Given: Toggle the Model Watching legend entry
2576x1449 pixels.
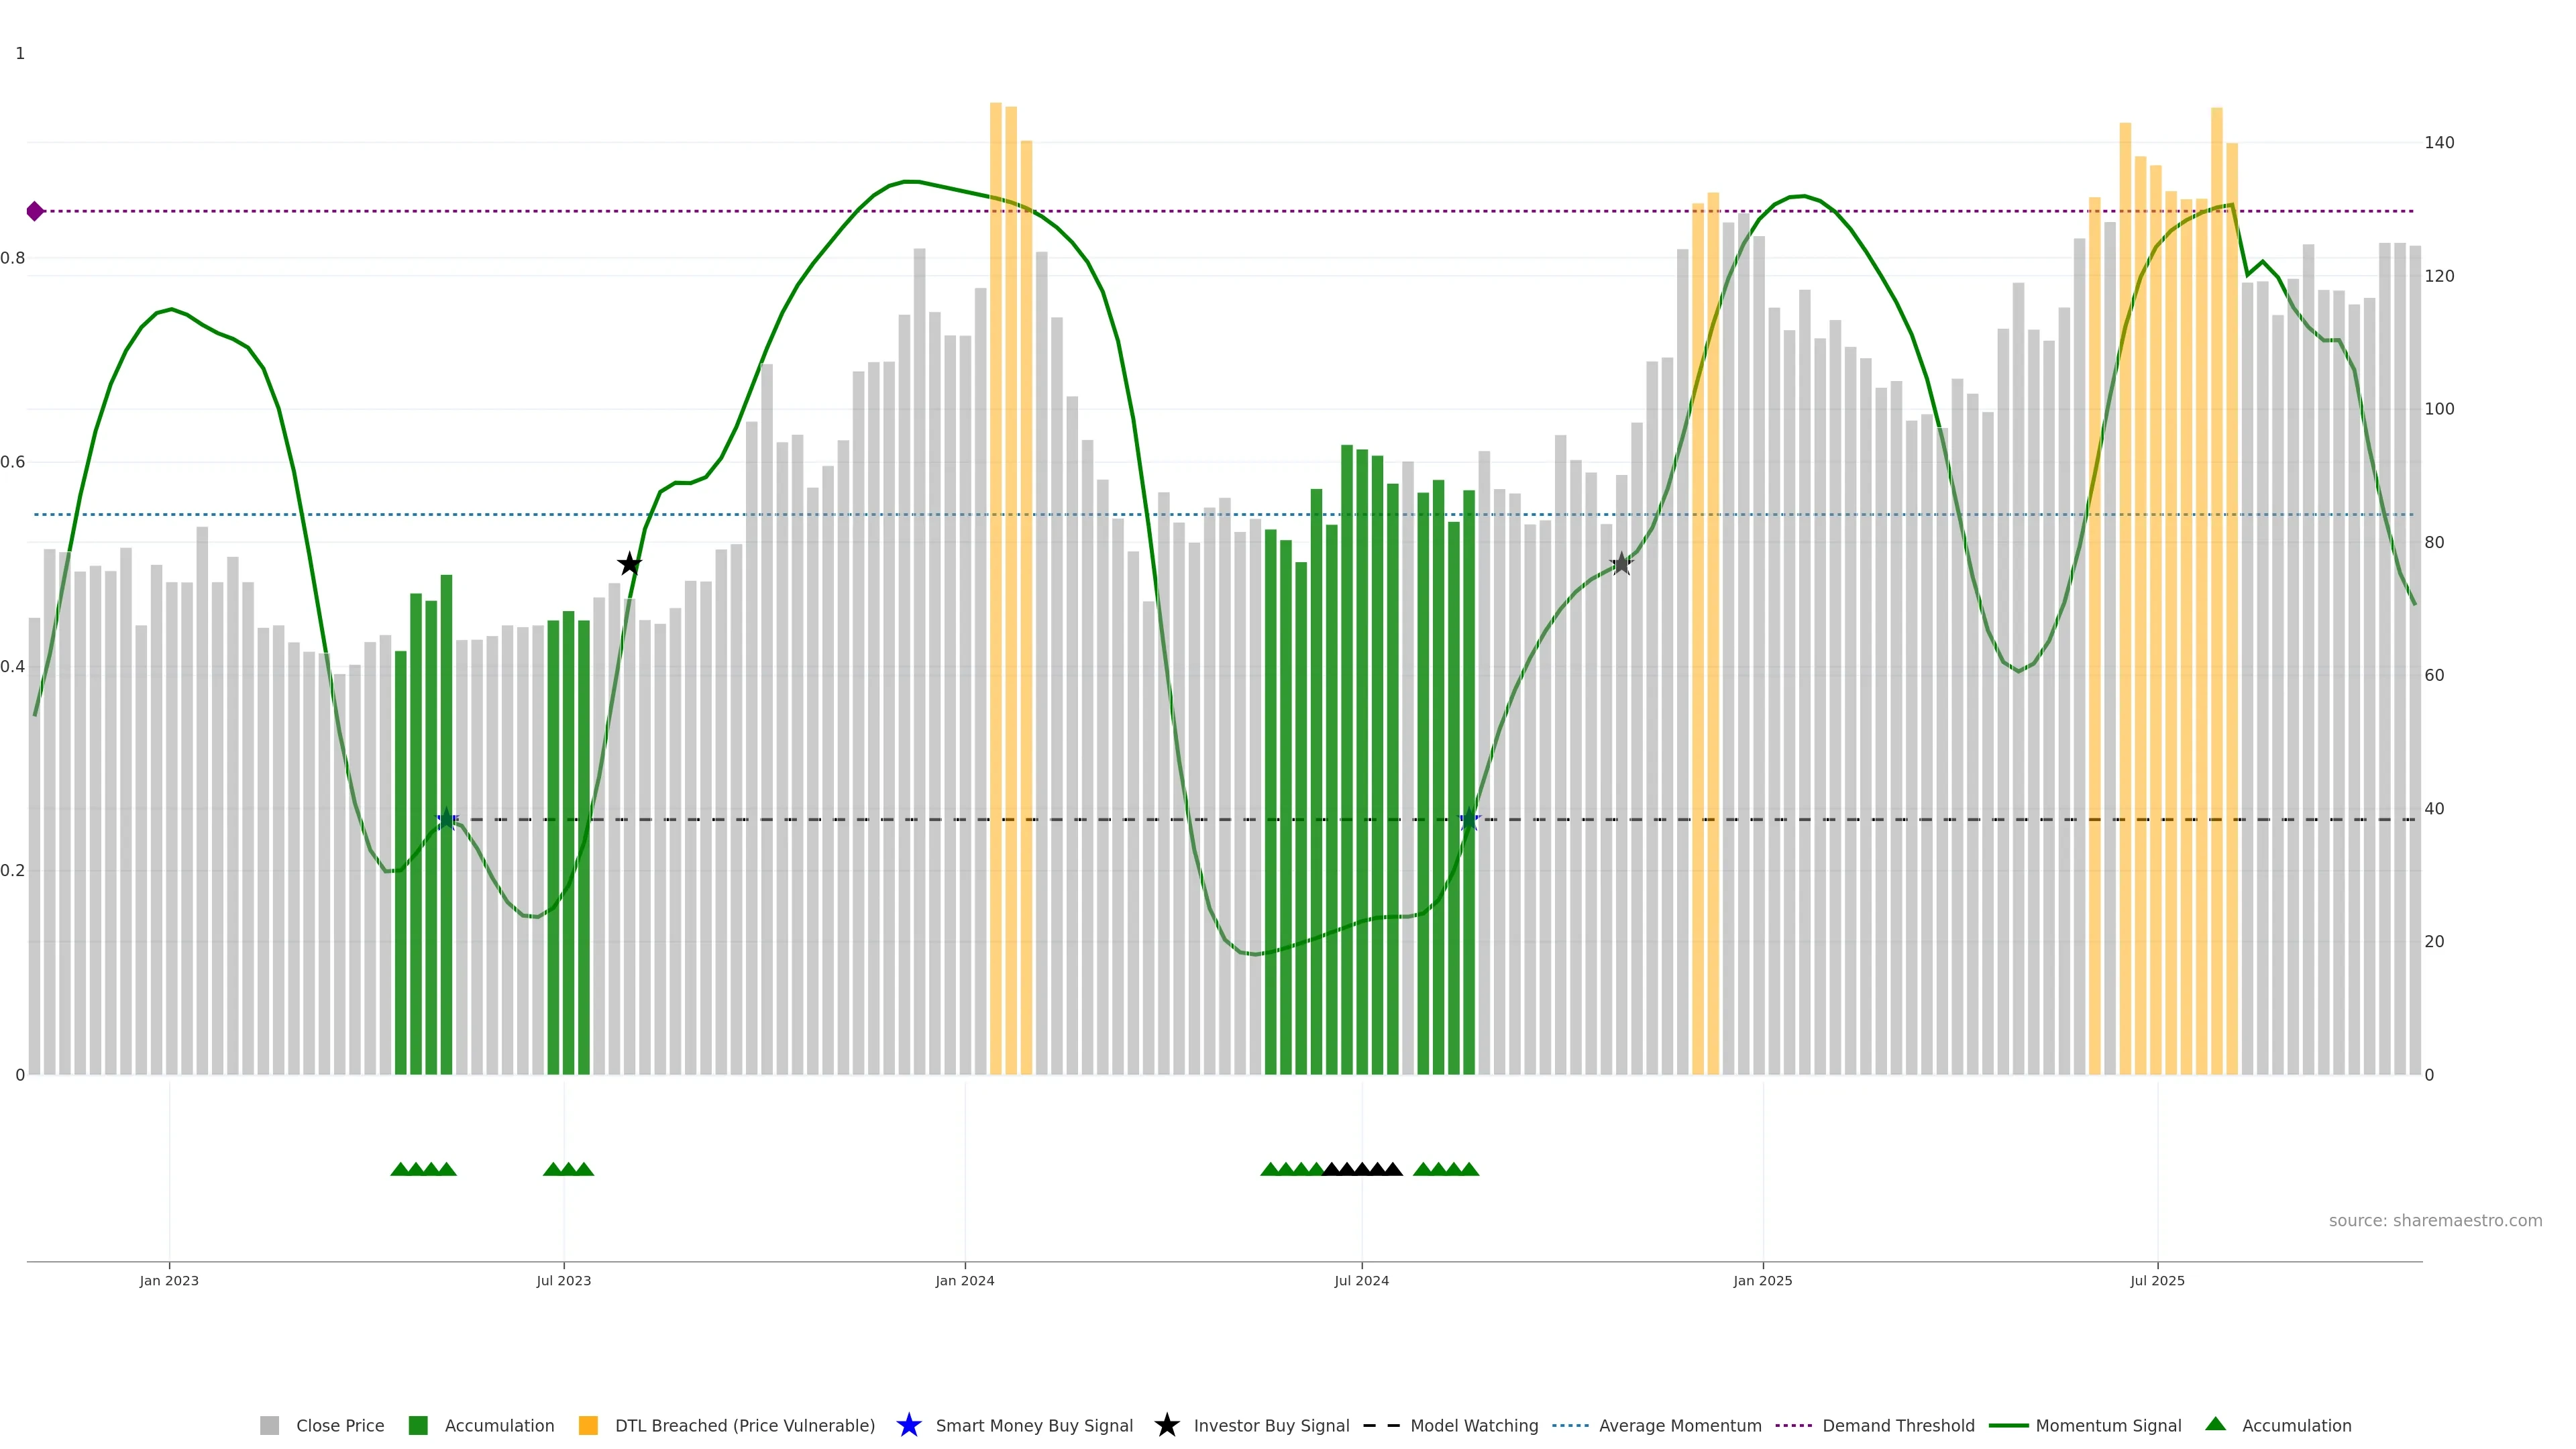Looking at the screenshot, I should pos(1473,1426).
